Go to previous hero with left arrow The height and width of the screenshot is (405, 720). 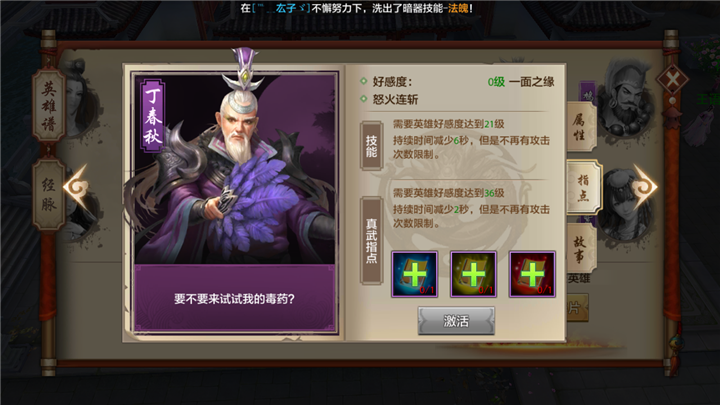click(76, 187)
